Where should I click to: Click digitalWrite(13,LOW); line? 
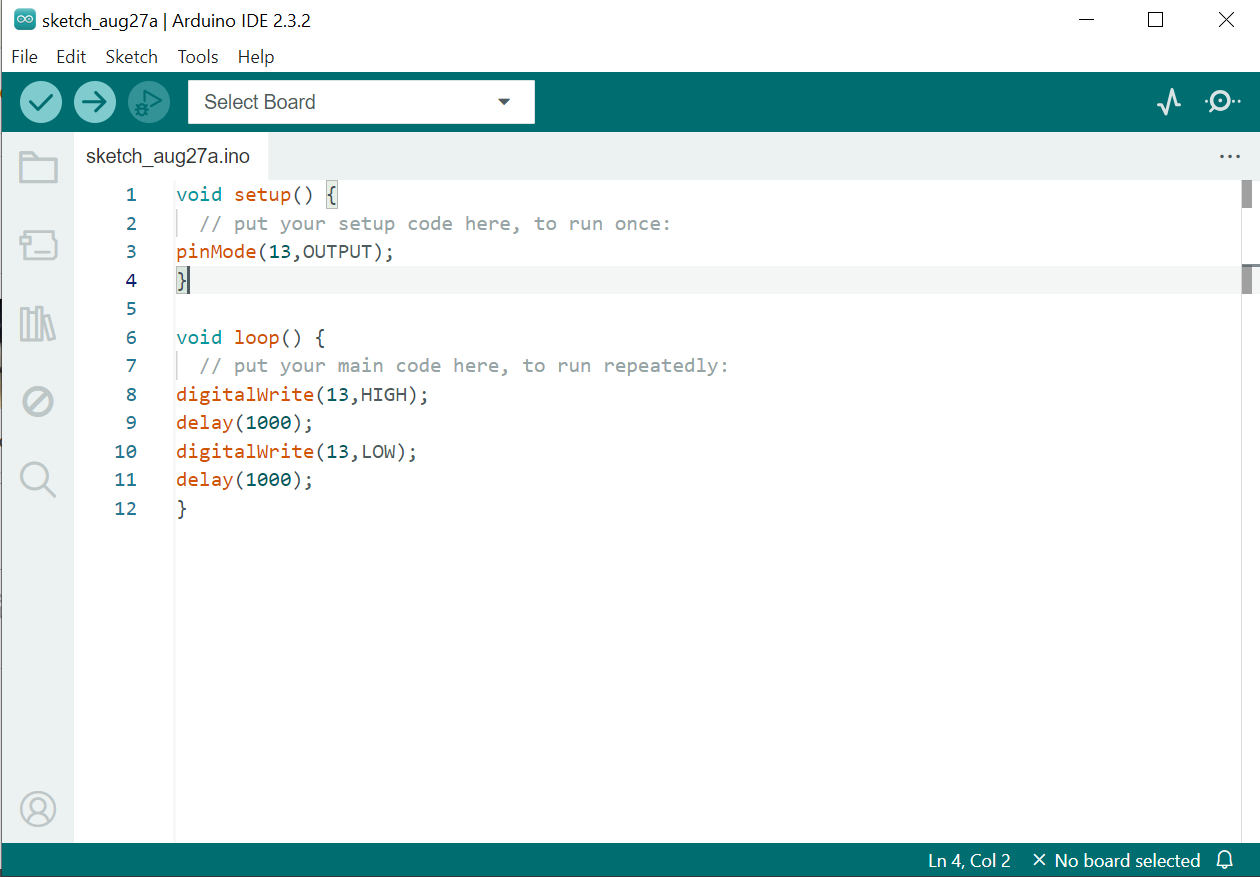click(296, 451)
